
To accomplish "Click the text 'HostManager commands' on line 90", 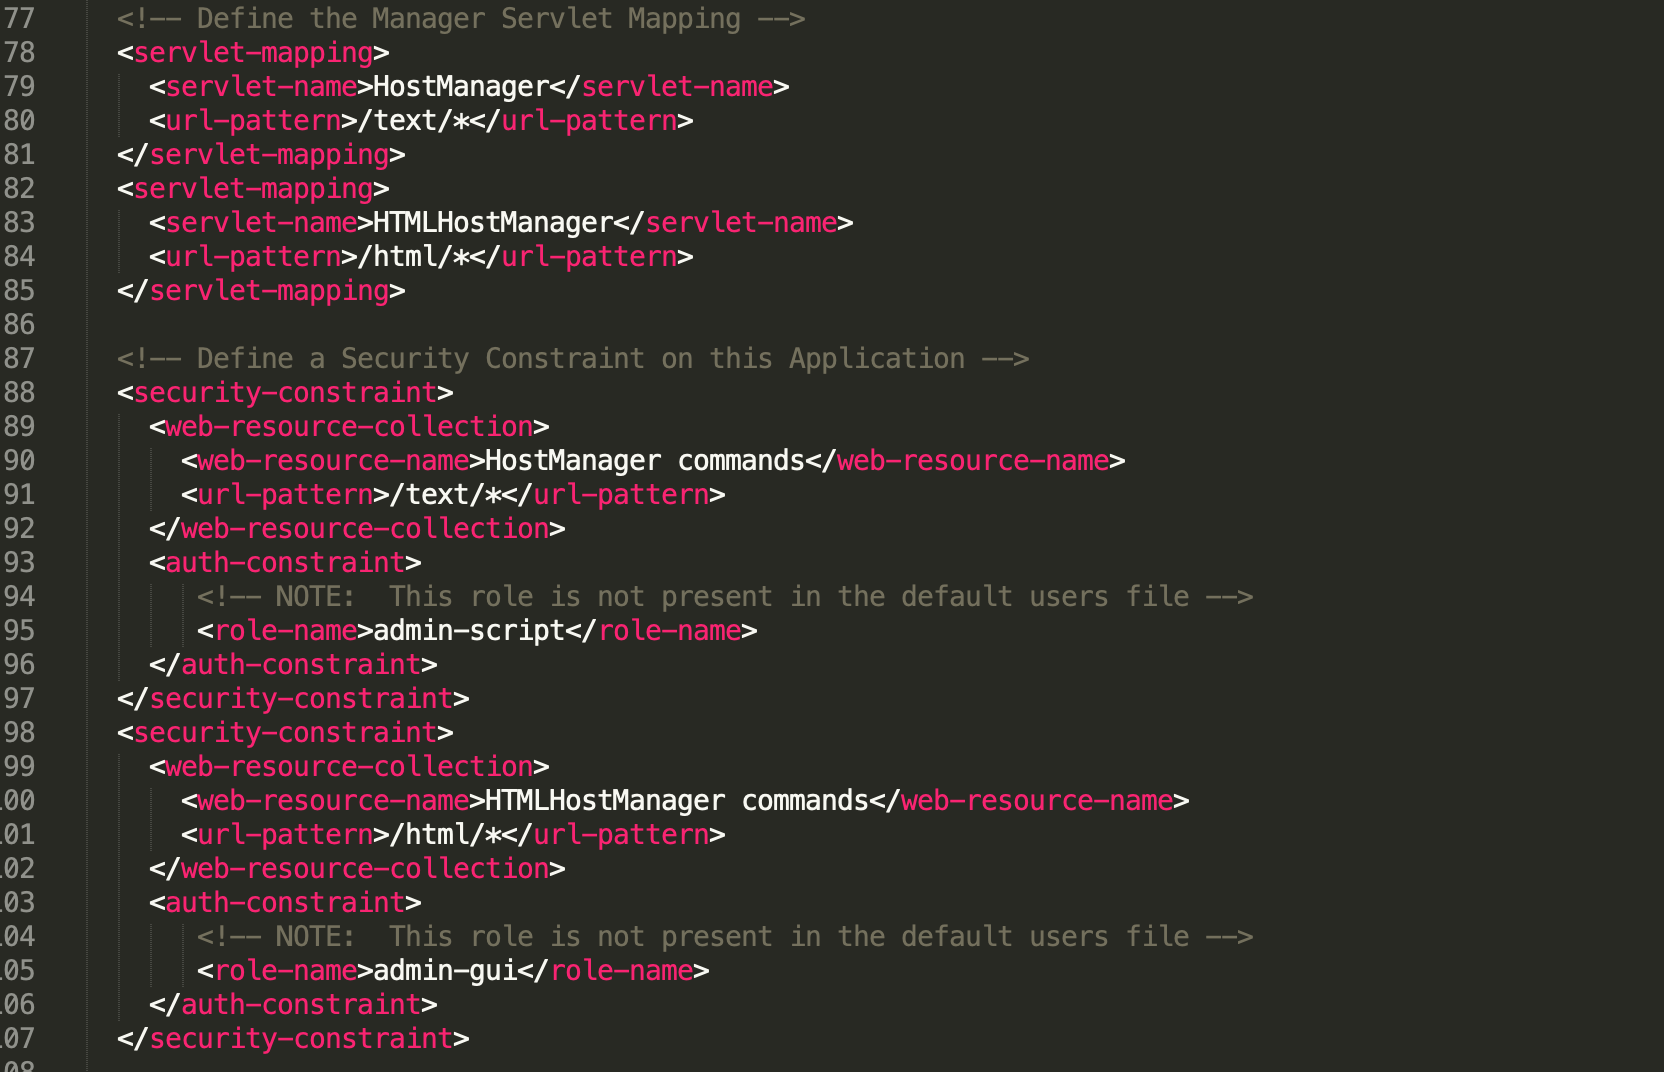I will (x=645, y=461).
